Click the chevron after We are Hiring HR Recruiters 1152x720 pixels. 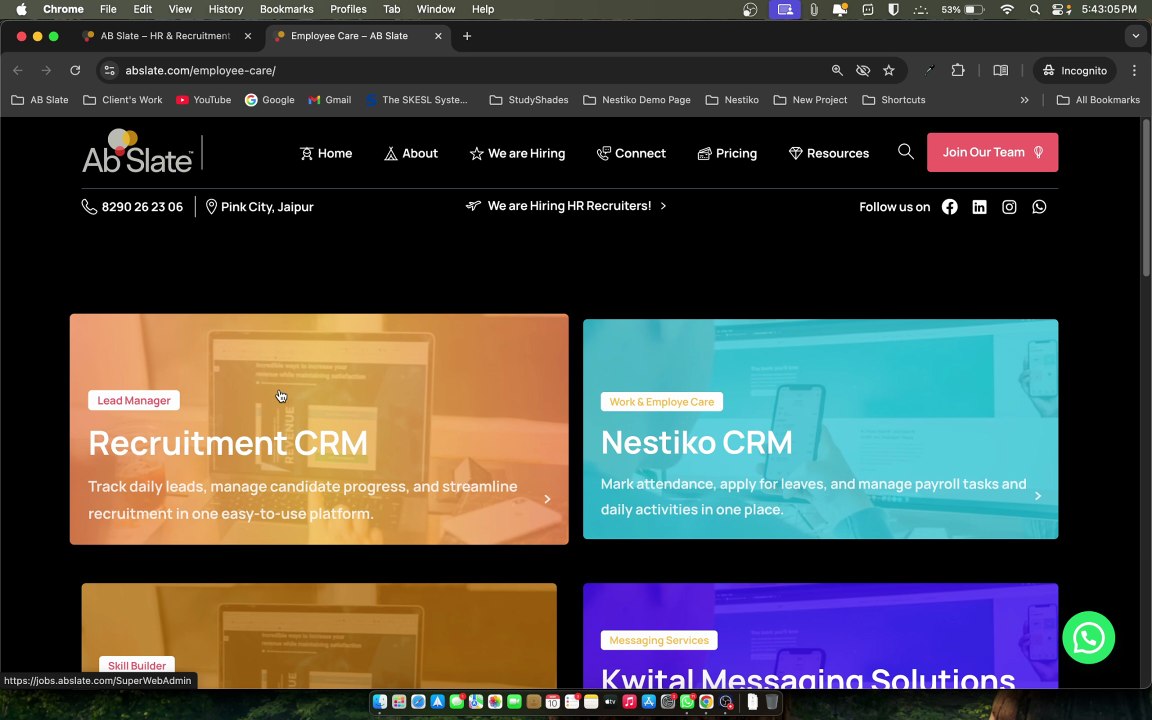click(x=663, y=206)
